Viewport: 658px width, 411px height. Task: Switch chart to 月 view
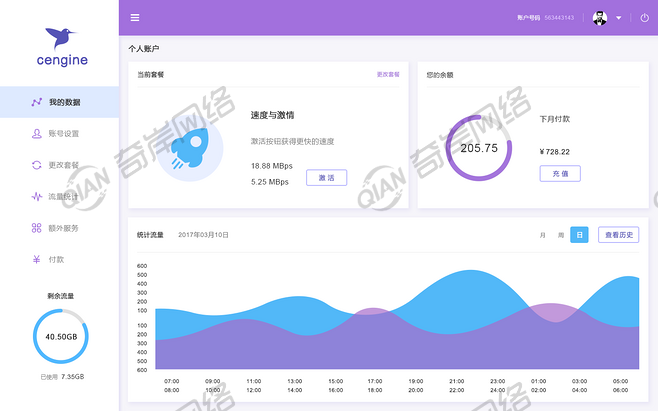point(543,235)
